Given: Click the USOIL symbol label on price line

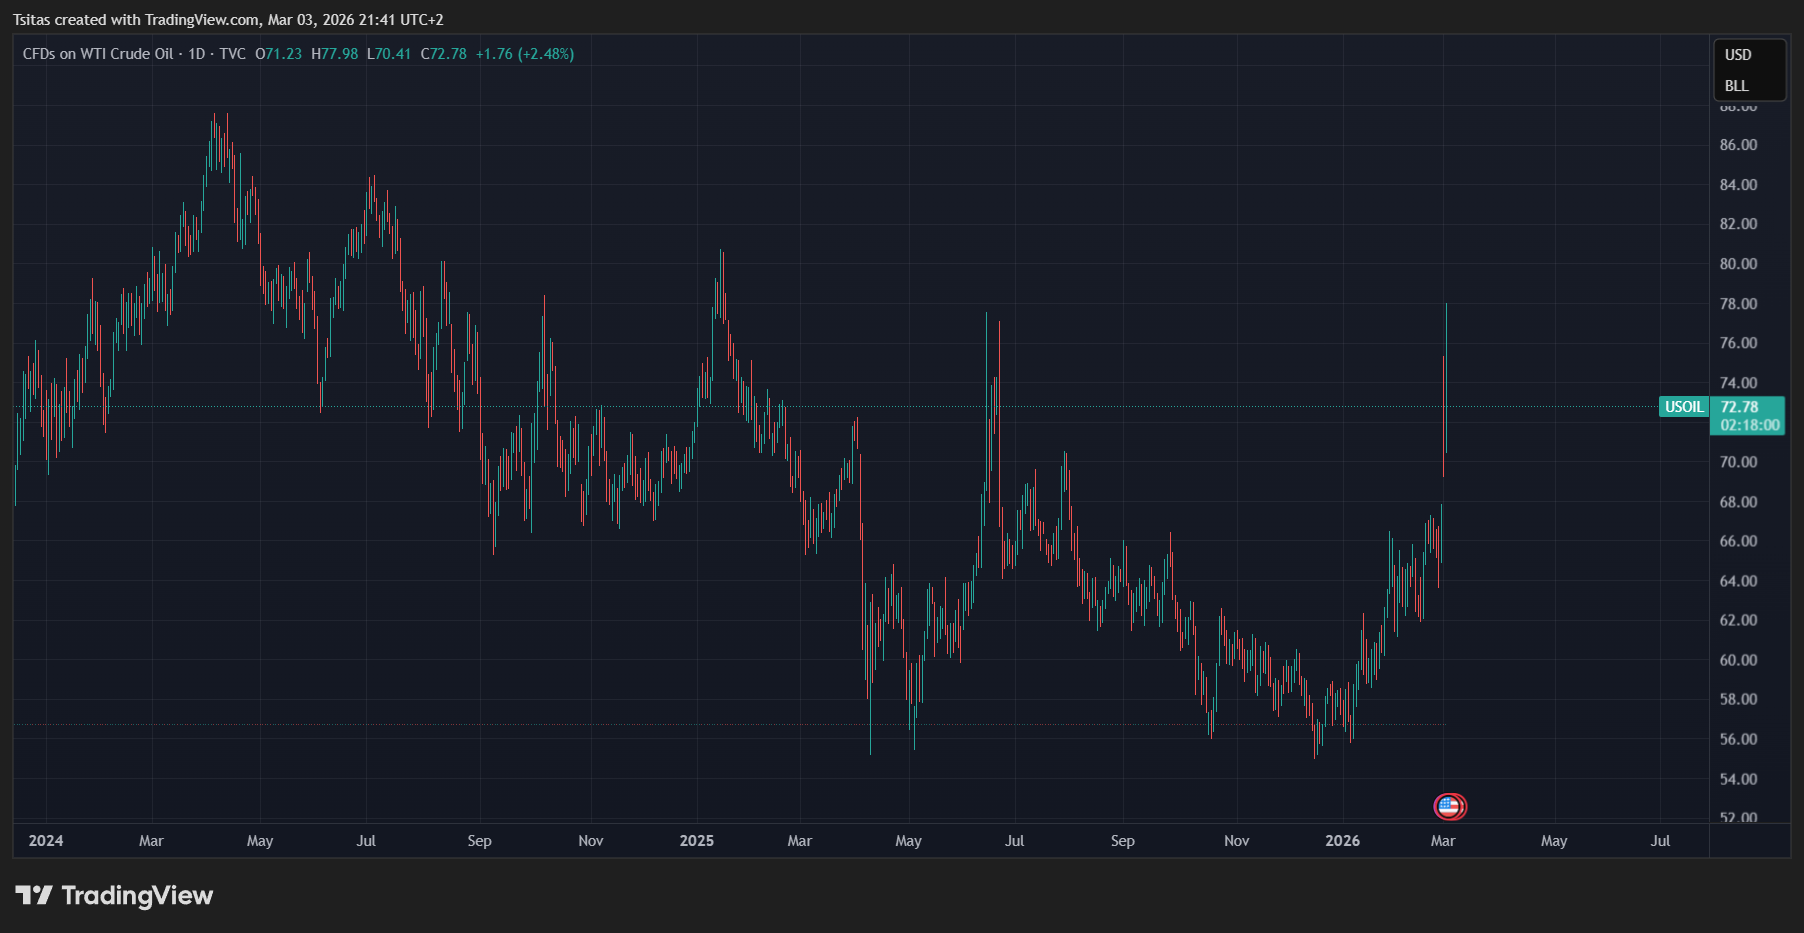Looking at the screenshot, I should 1683,407.
